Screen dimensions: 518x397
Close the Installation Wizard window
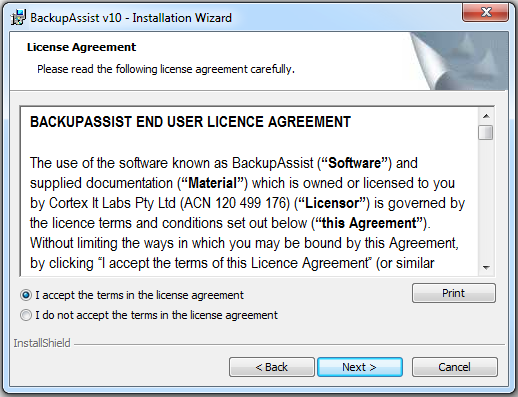(485, 13)
